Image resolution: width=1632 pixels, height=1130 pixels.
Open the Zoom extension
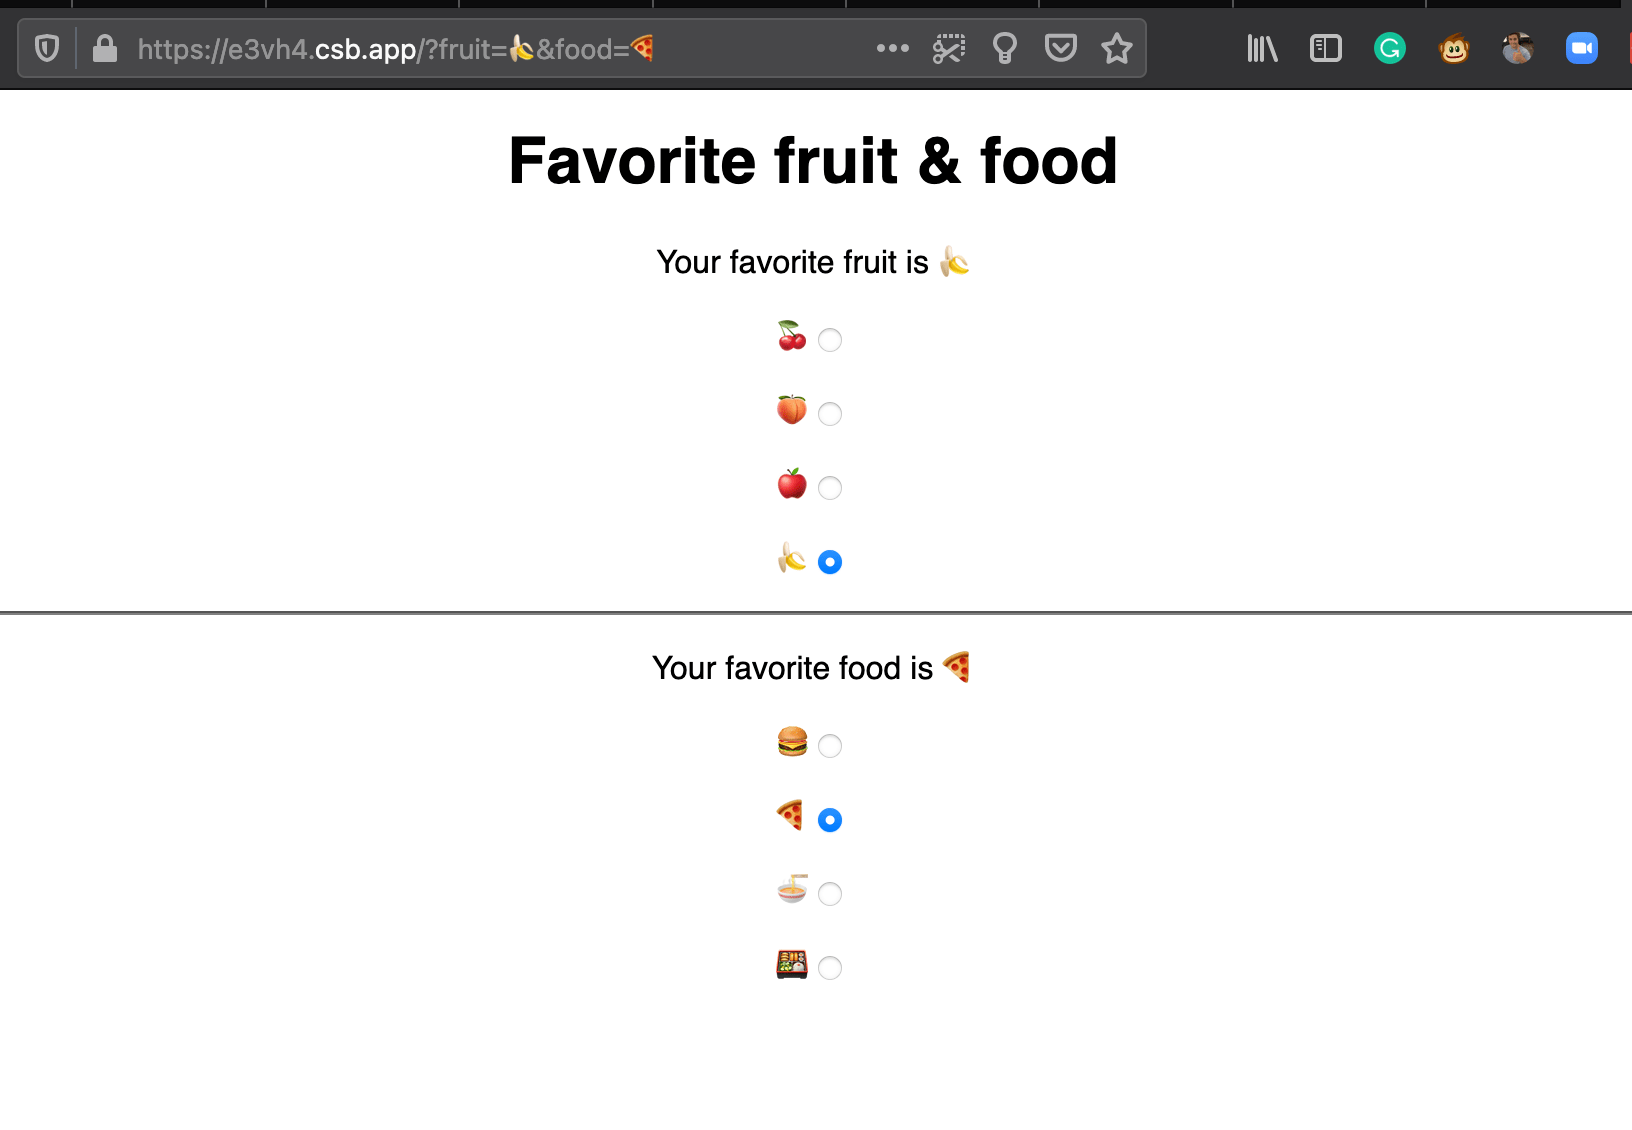tap(1582, 48)
